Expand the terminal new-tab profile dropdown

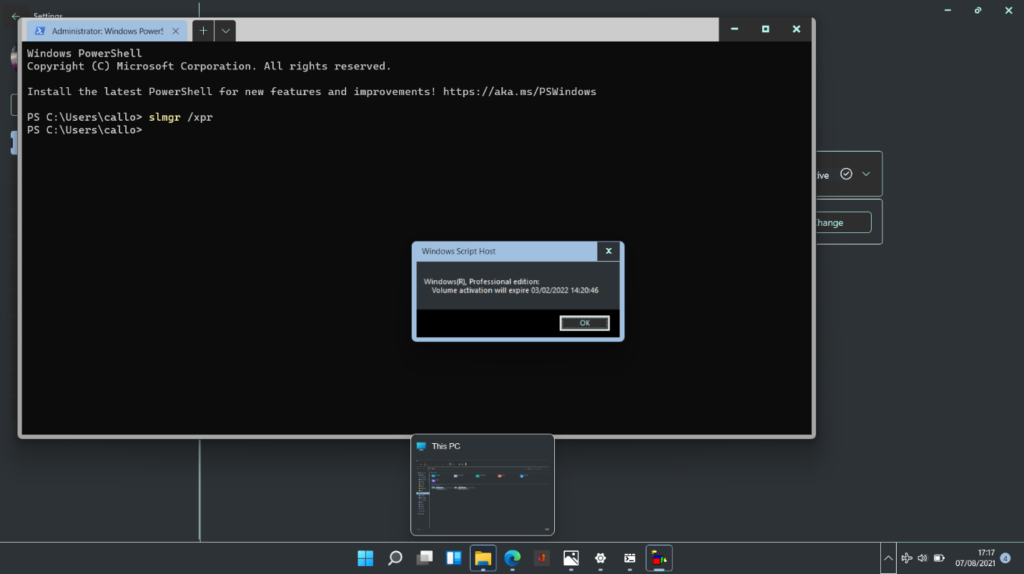click(x=226, y=31)
